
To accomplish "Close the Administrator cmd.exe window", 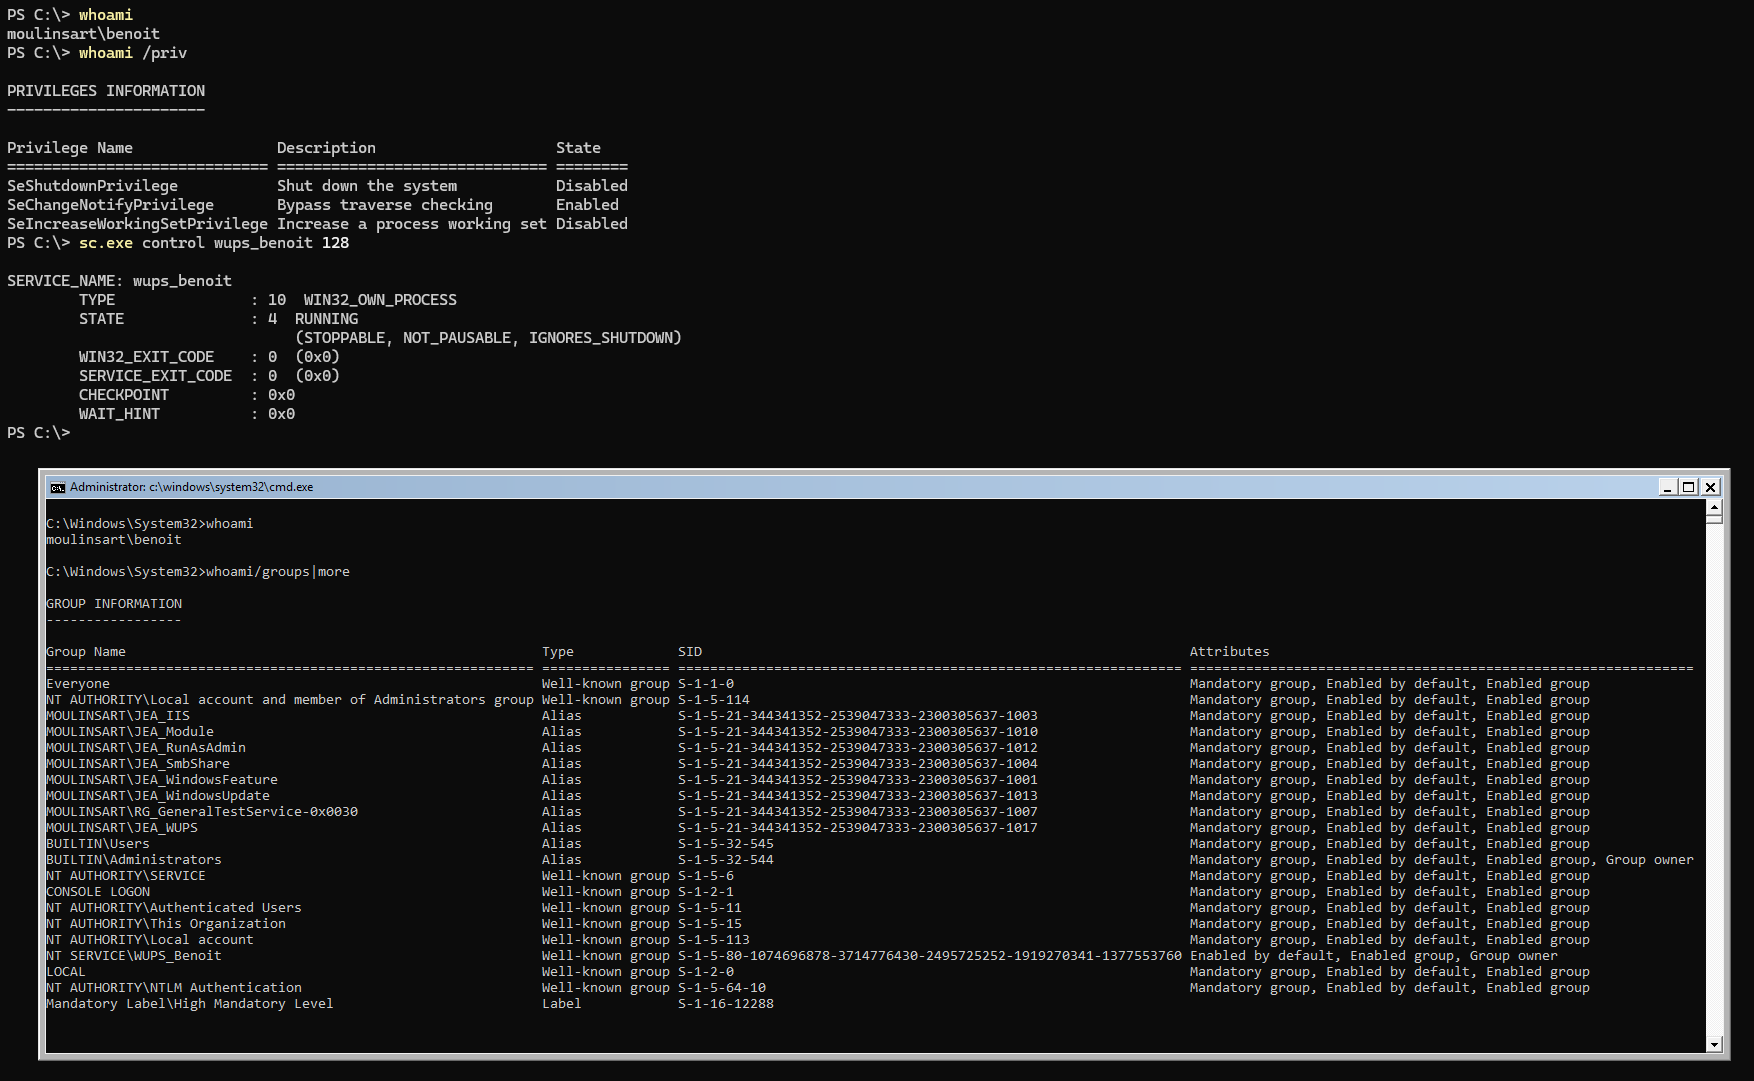I will [x=1711, y=487].
